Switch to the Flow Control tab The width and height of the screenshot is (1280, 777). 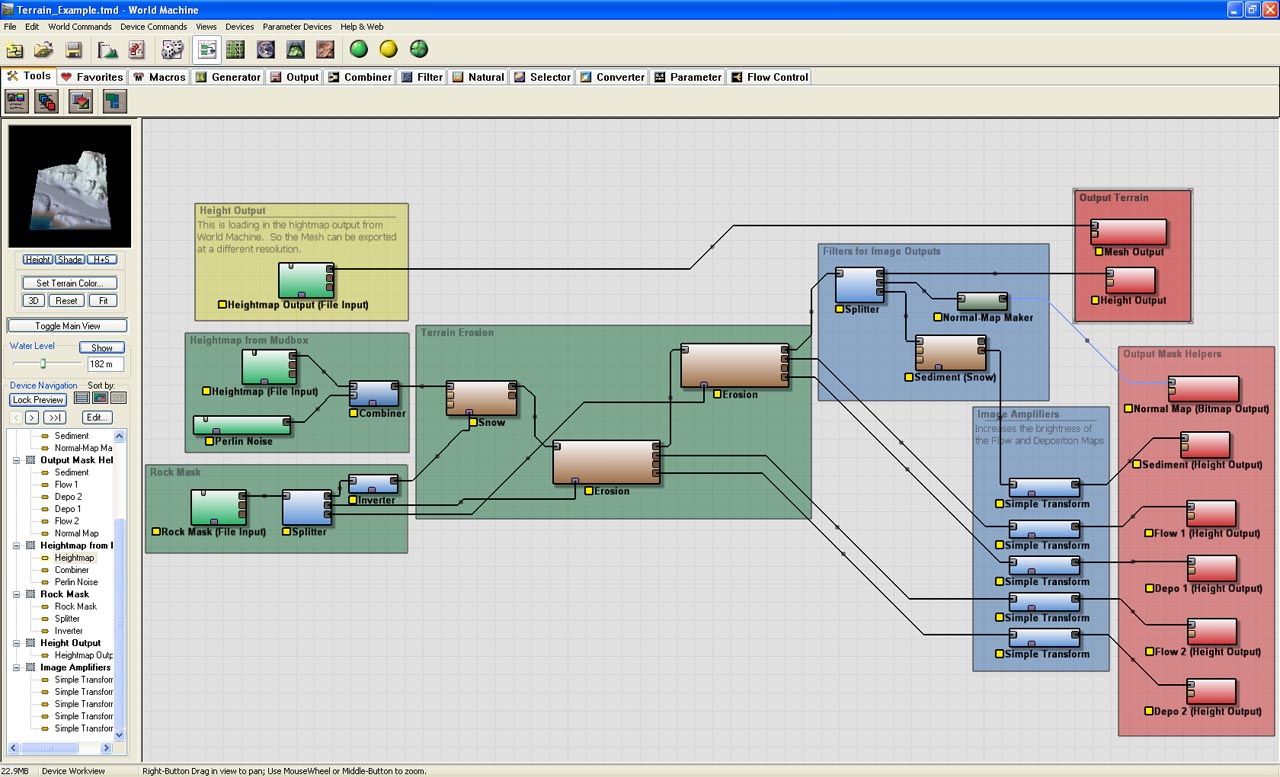click(x=769, y=77)
